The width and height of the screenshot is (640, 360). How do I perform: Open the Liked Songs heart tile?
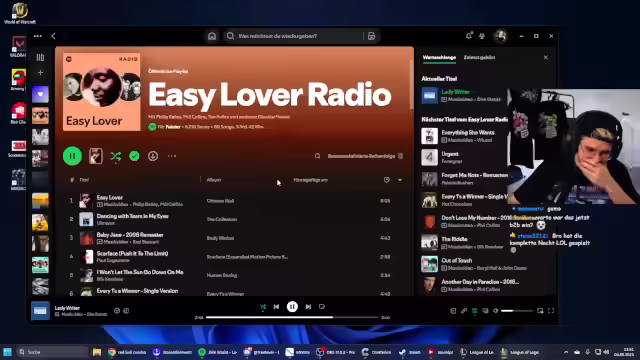[40, 94]
